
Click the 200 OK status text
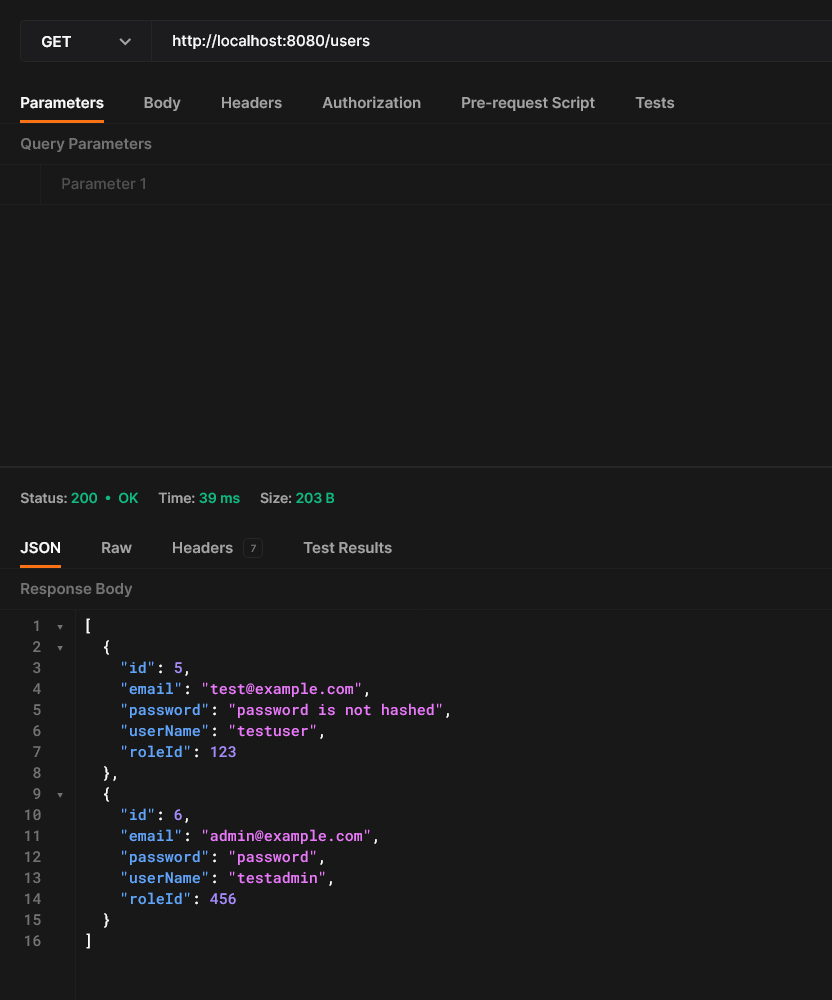pos(104,498)
